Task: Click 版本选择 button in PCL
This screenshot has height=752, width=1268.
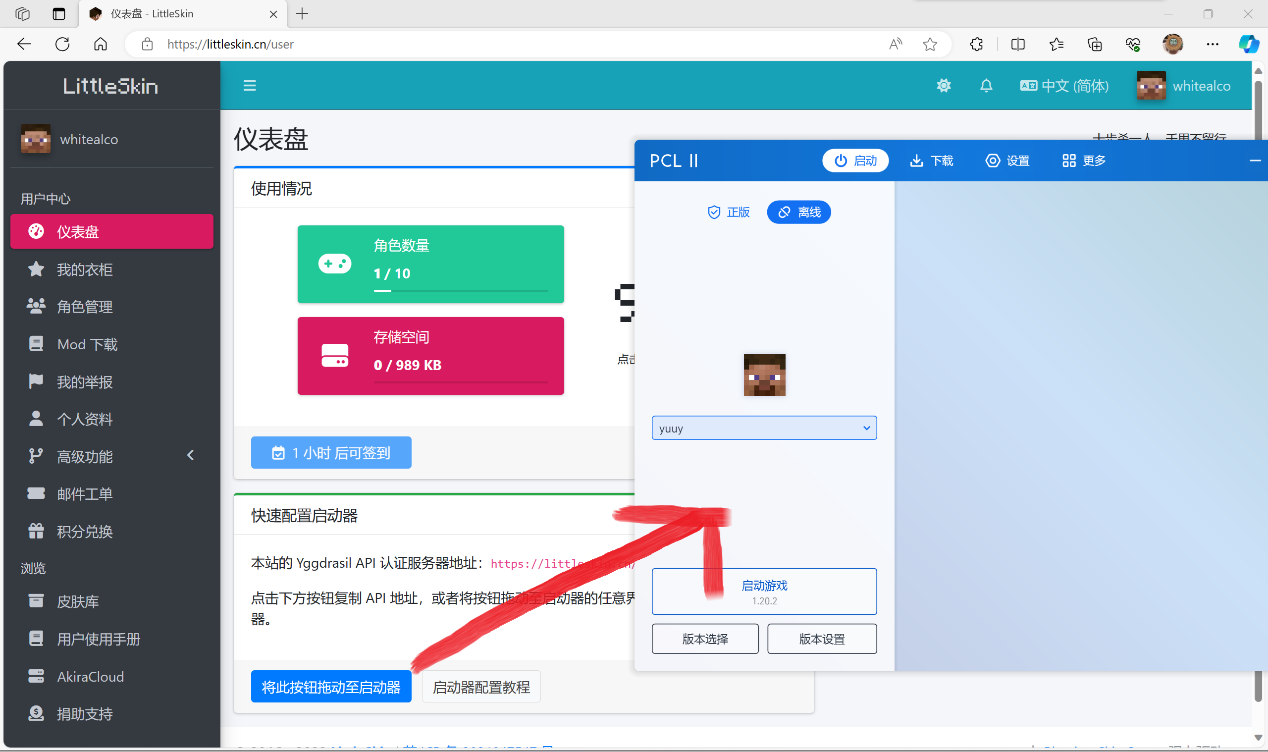Action: point(705,639)
